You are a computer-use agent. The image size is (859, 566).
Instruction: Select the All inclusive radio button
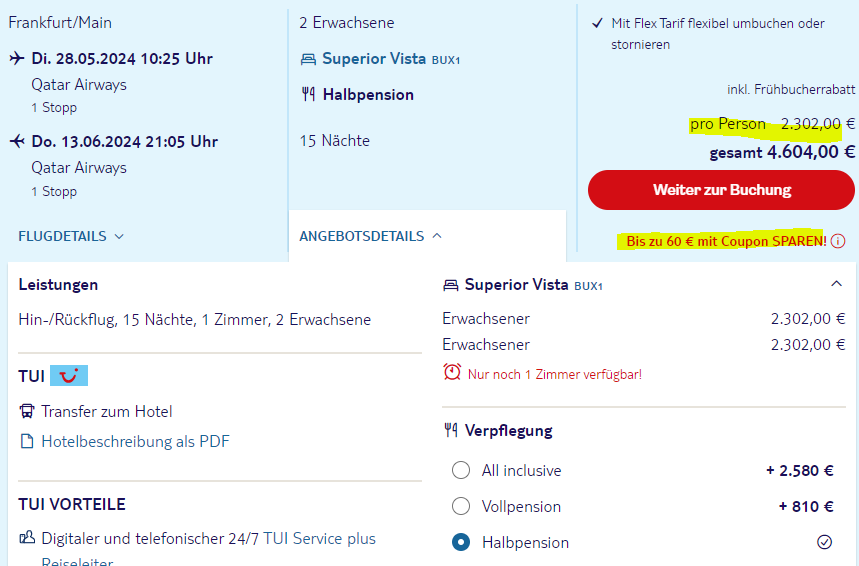(461, 470)
